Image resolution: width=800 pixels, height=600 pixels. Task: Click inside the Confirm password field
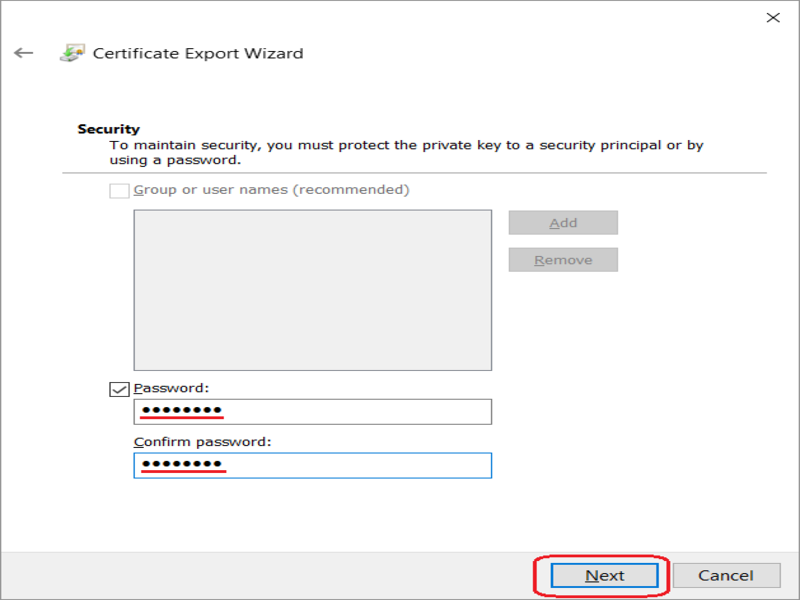coord(313,465)
